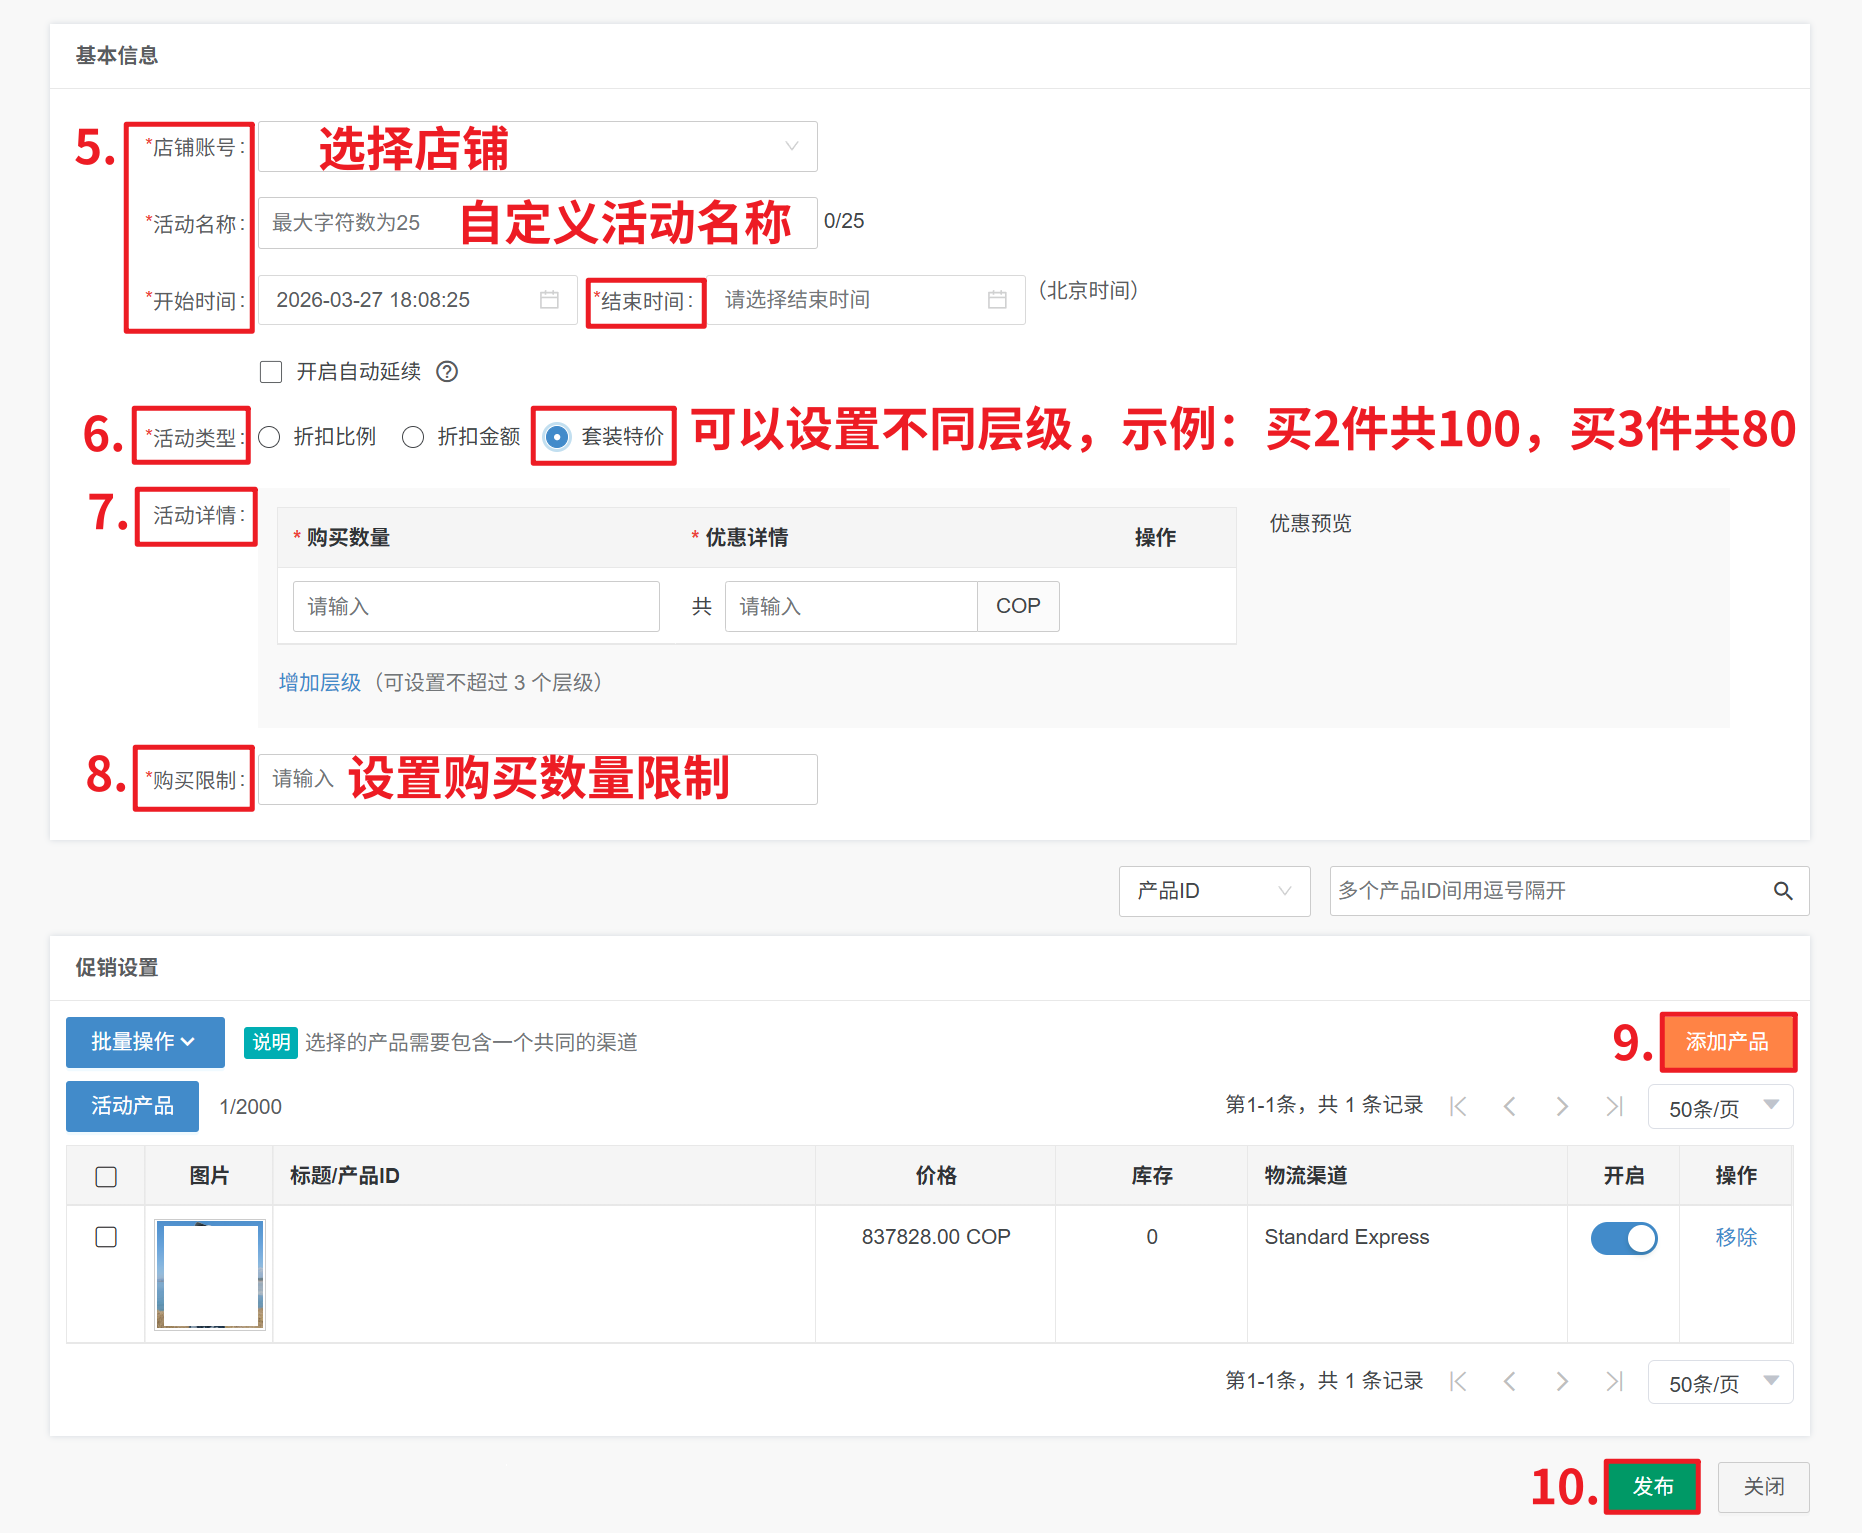Select the 折扣比例 radio option
The height and width of the screenshot is (1533, 1862).
coord(269,437)
